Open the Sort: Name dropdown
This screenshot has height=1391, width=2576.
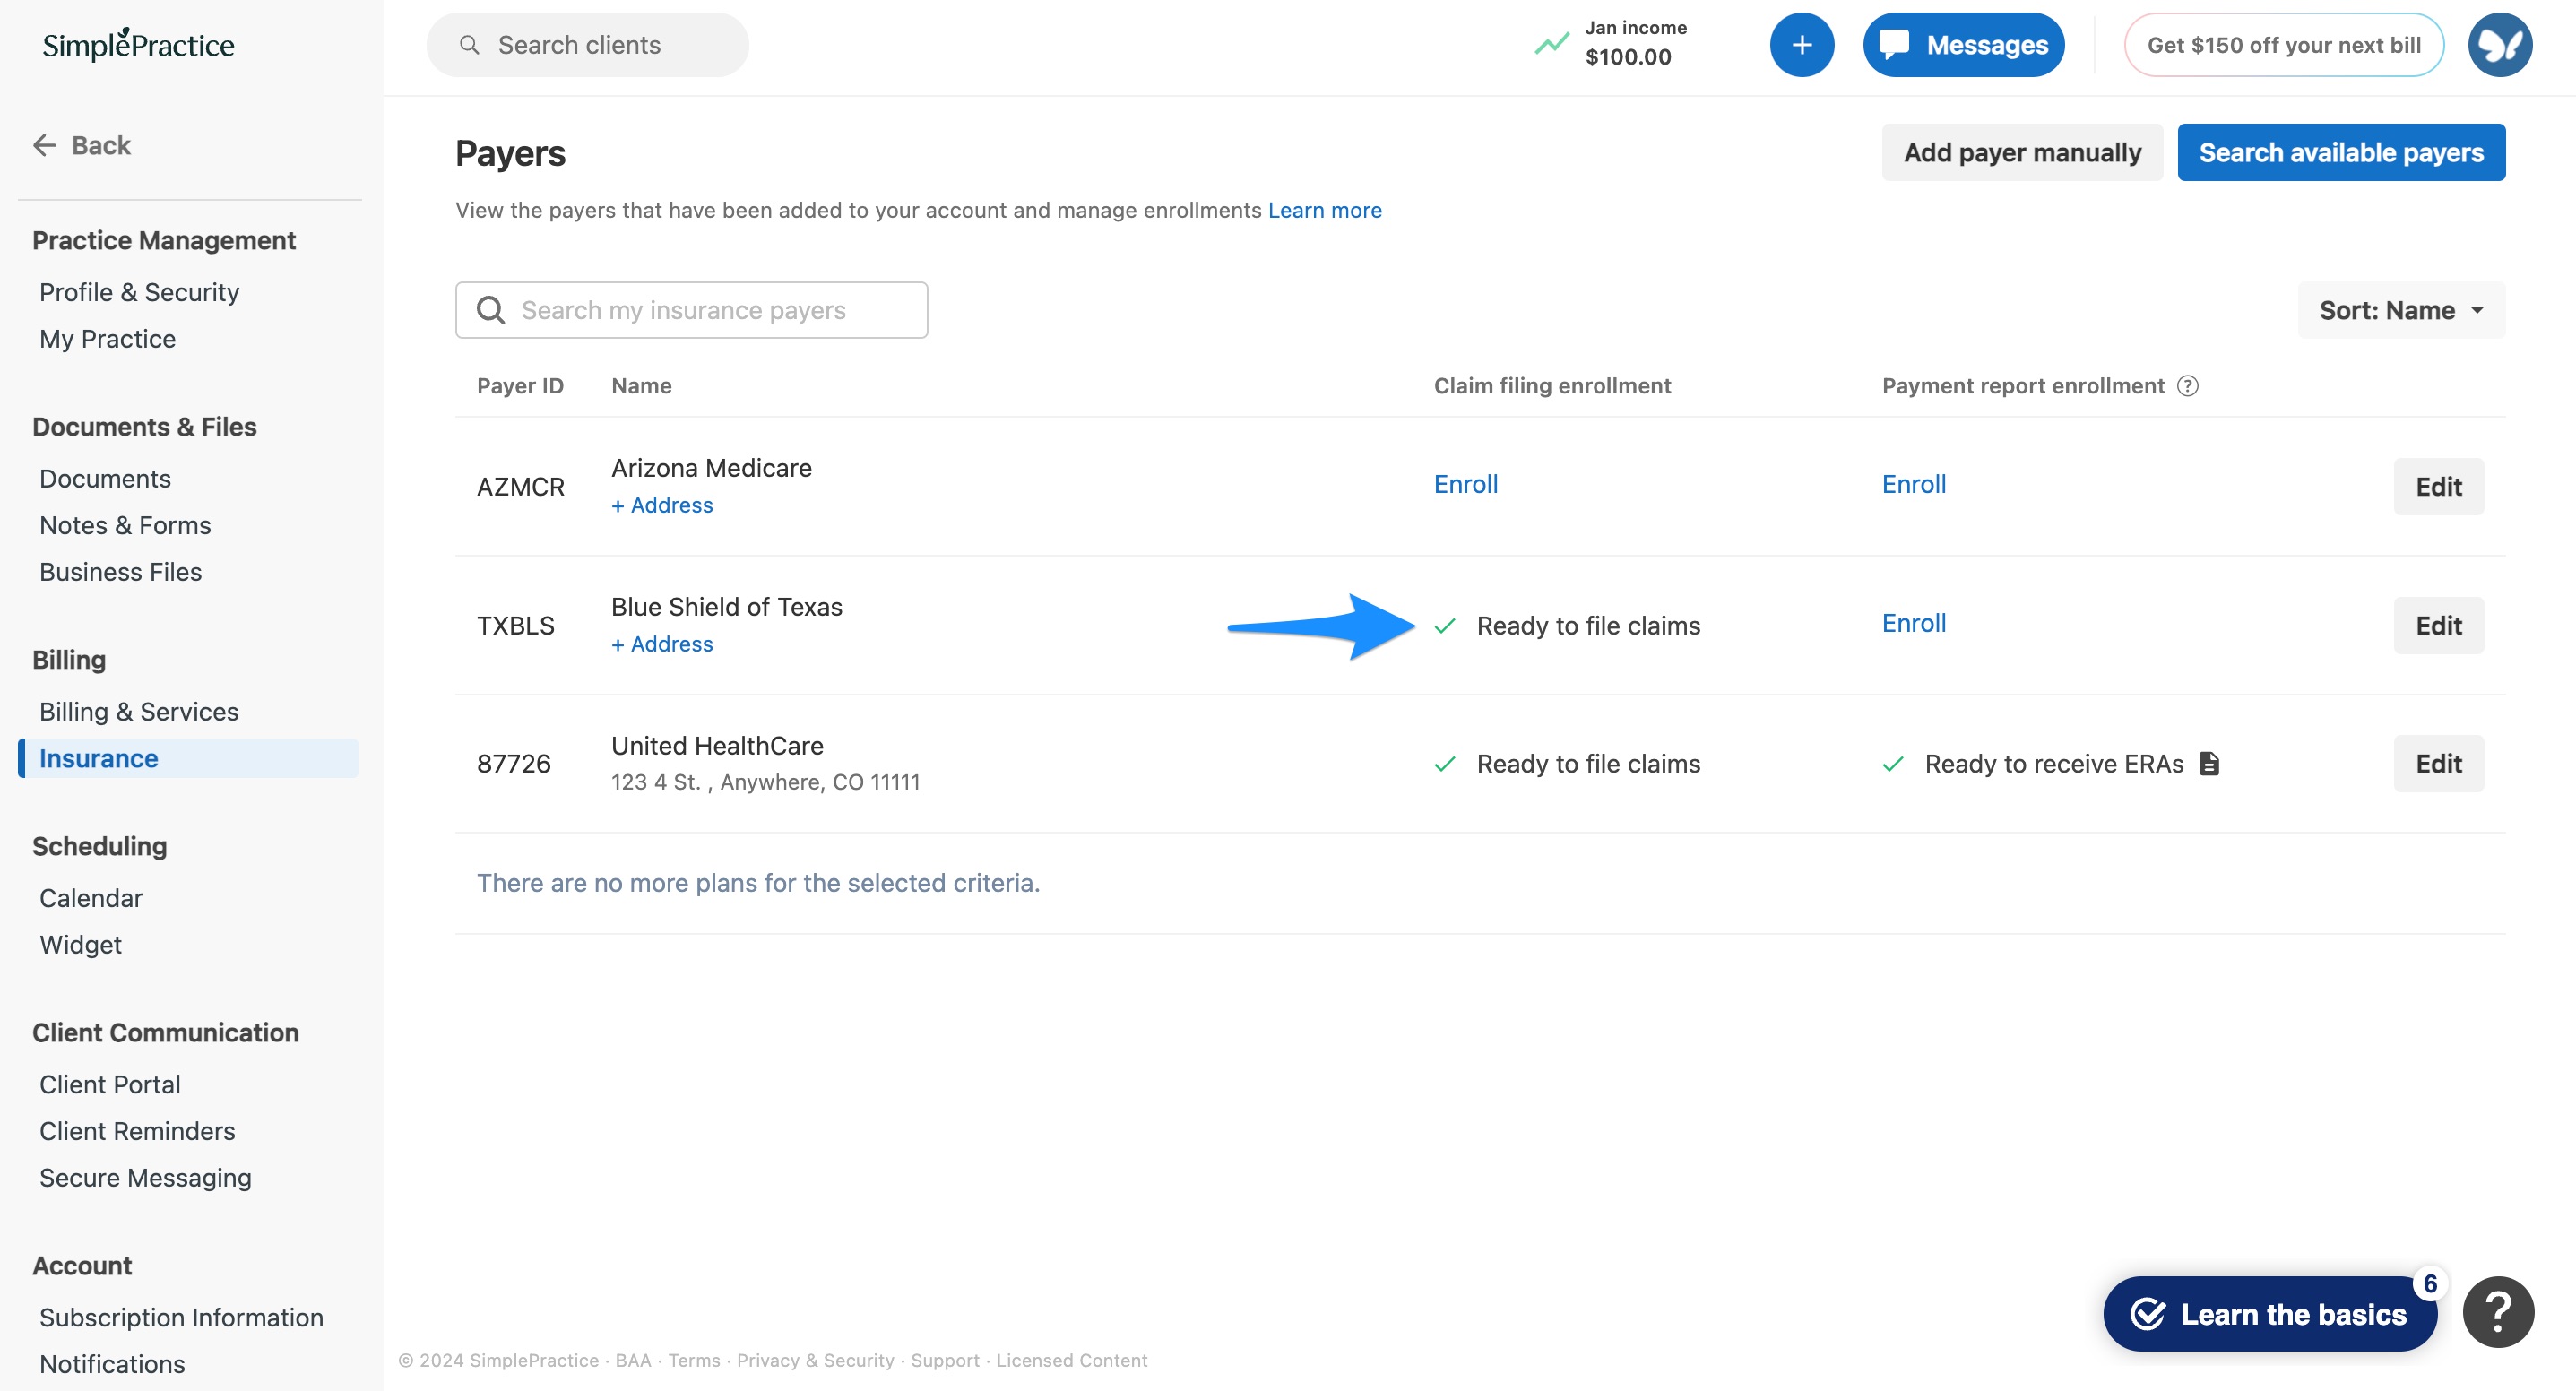(x=2400, y=310)
